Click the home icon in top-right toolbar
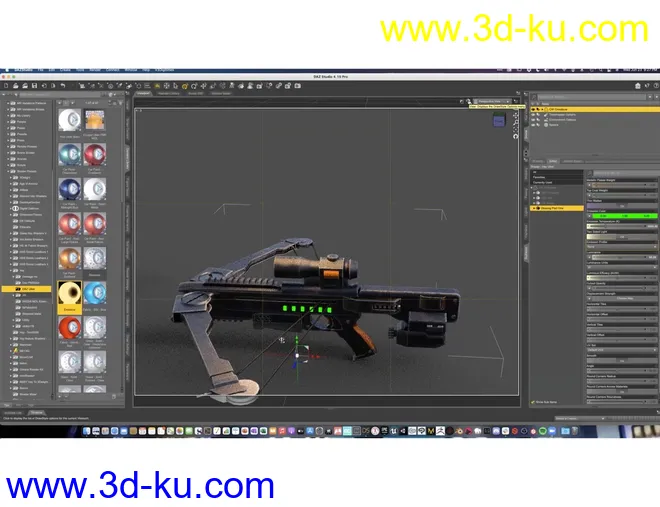660x507 pixels. click(638, 86)
